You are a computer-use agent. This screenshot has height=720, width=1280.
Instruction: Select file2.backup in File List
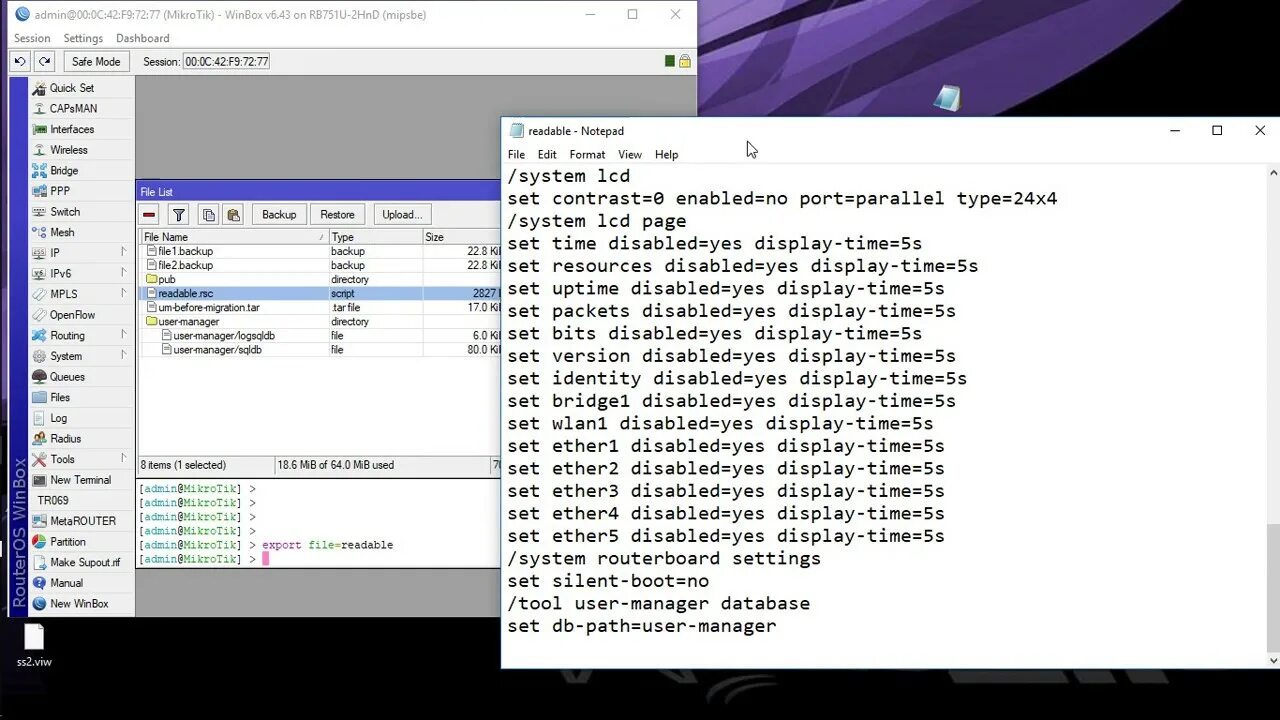coord(319,265)
